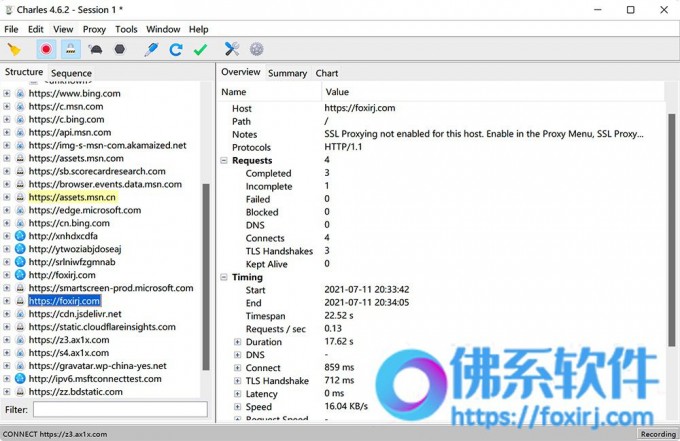Expand the http://xnhdxcdfa node

tap(7, 236)
